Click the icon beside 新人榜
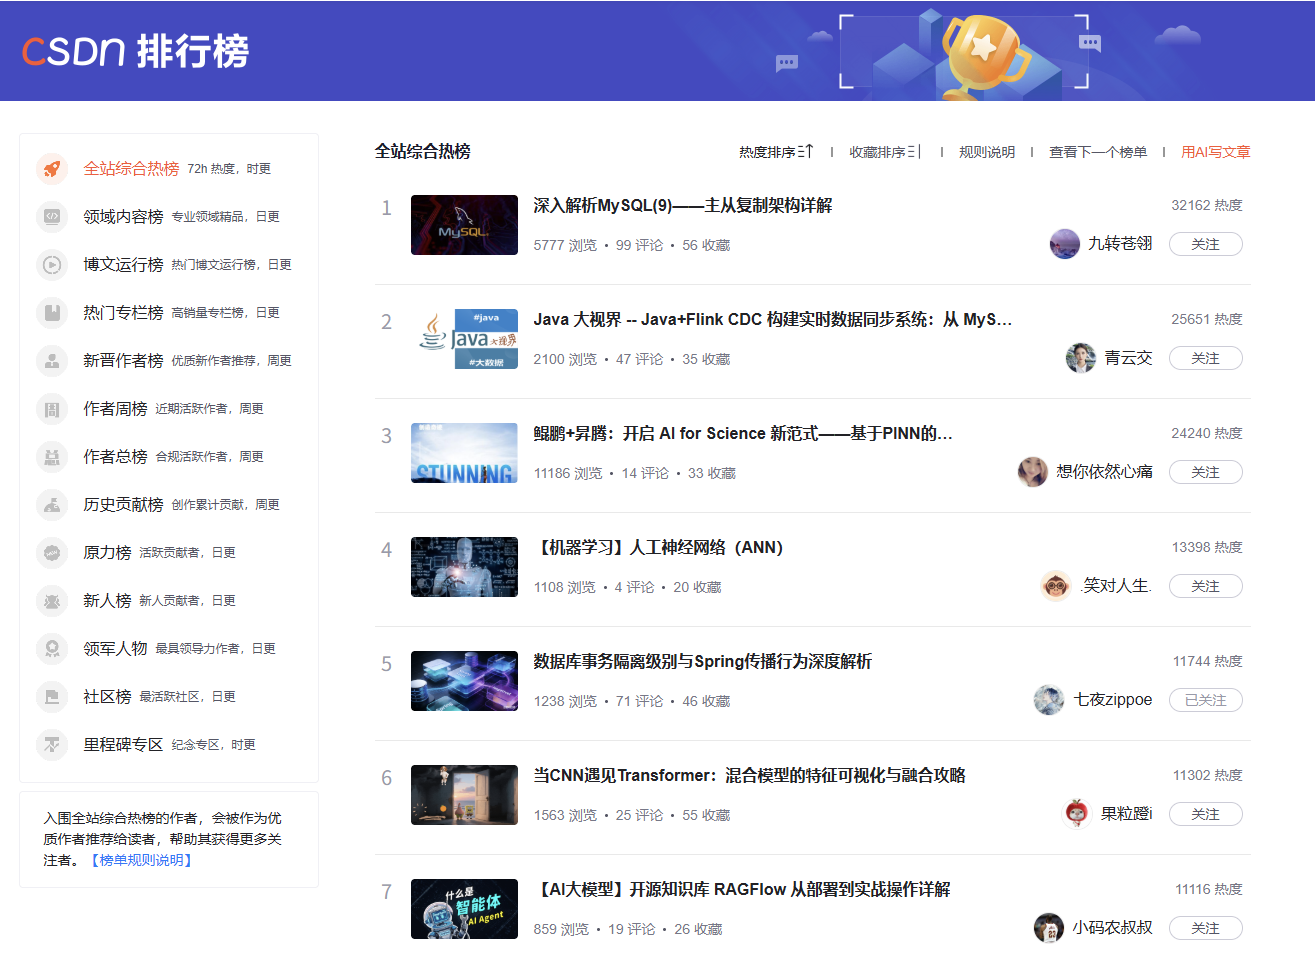 click(52, 600)
